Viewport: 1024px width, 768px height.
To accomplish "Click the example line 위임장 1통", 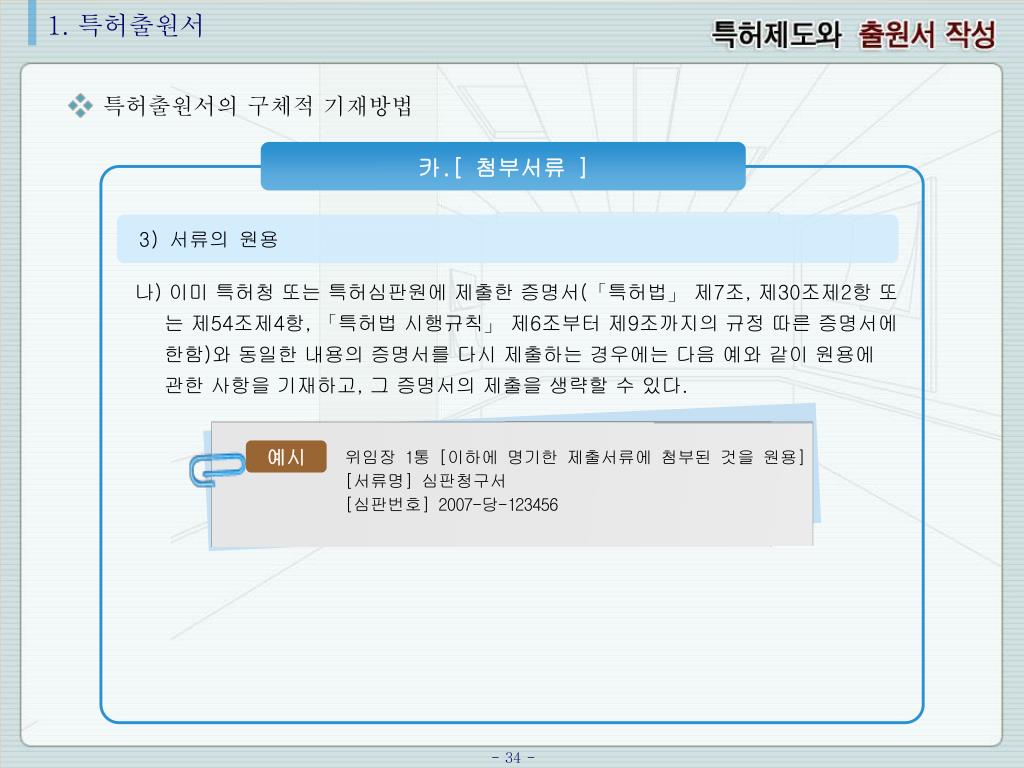I will click(575, 456).
